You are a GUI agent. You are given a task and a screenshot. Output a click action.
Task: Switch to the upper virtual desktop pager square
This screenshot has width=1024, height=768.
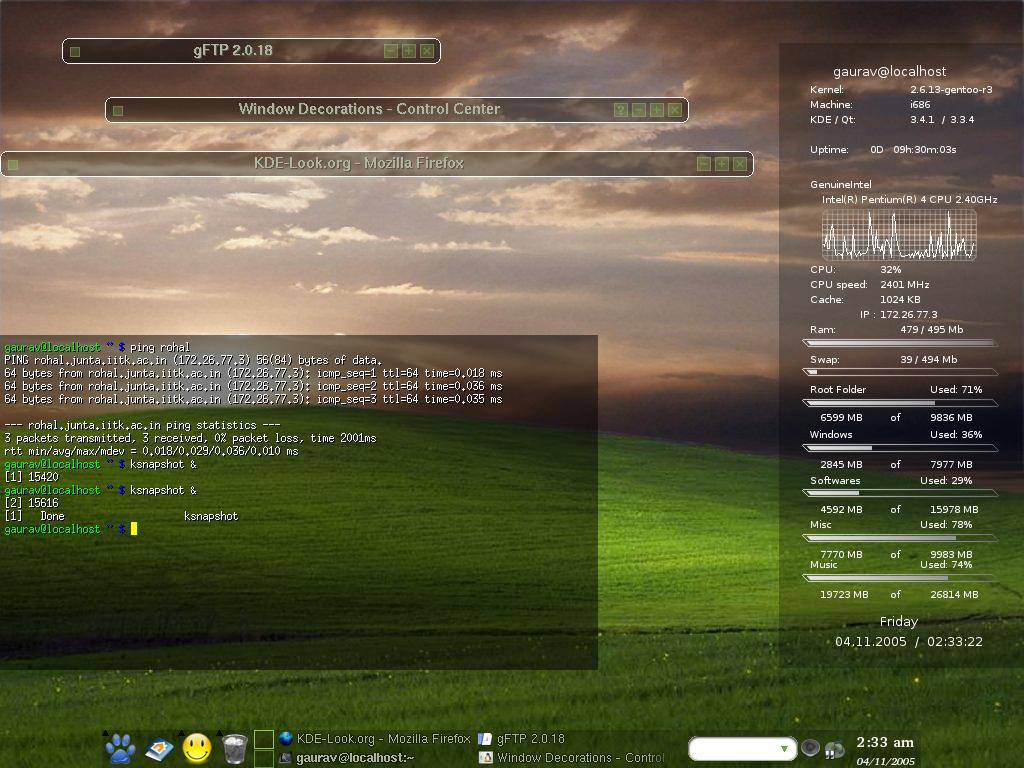pyautogui.click(x=264, y=739)
